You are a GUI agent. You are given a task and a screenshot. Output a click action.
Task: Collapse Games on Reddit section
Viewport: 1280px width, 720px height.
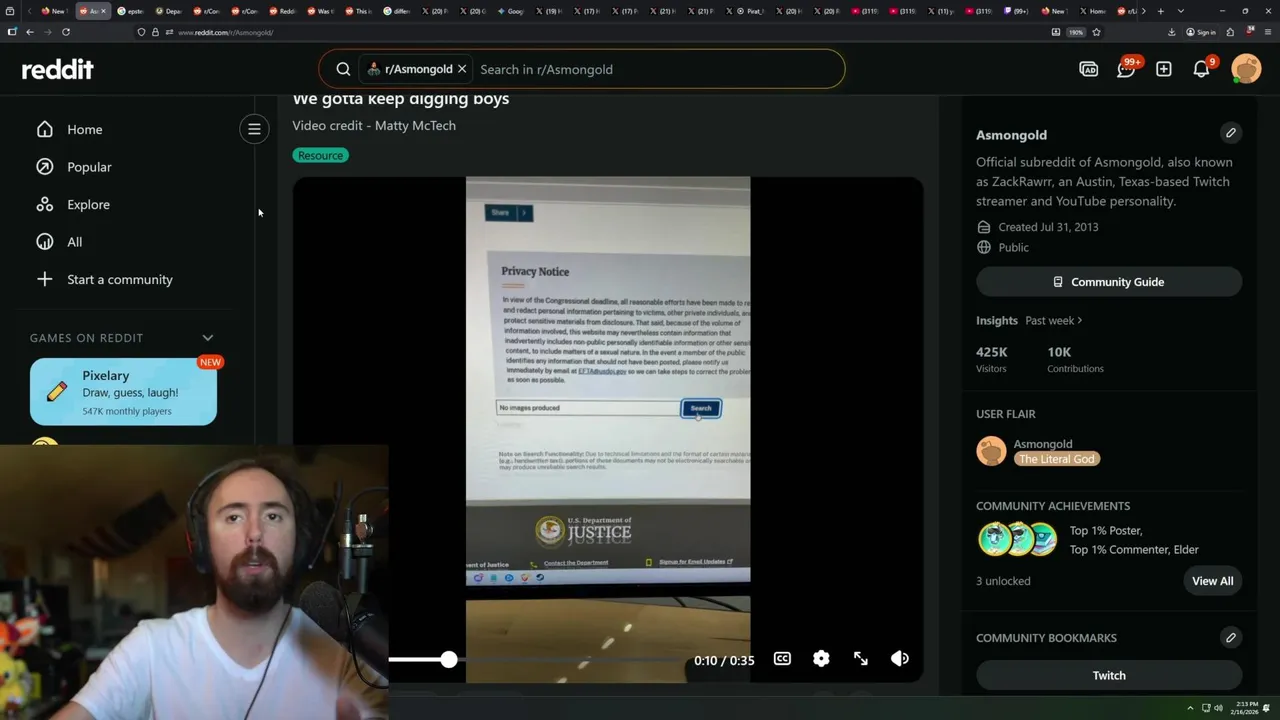(208, 338)
